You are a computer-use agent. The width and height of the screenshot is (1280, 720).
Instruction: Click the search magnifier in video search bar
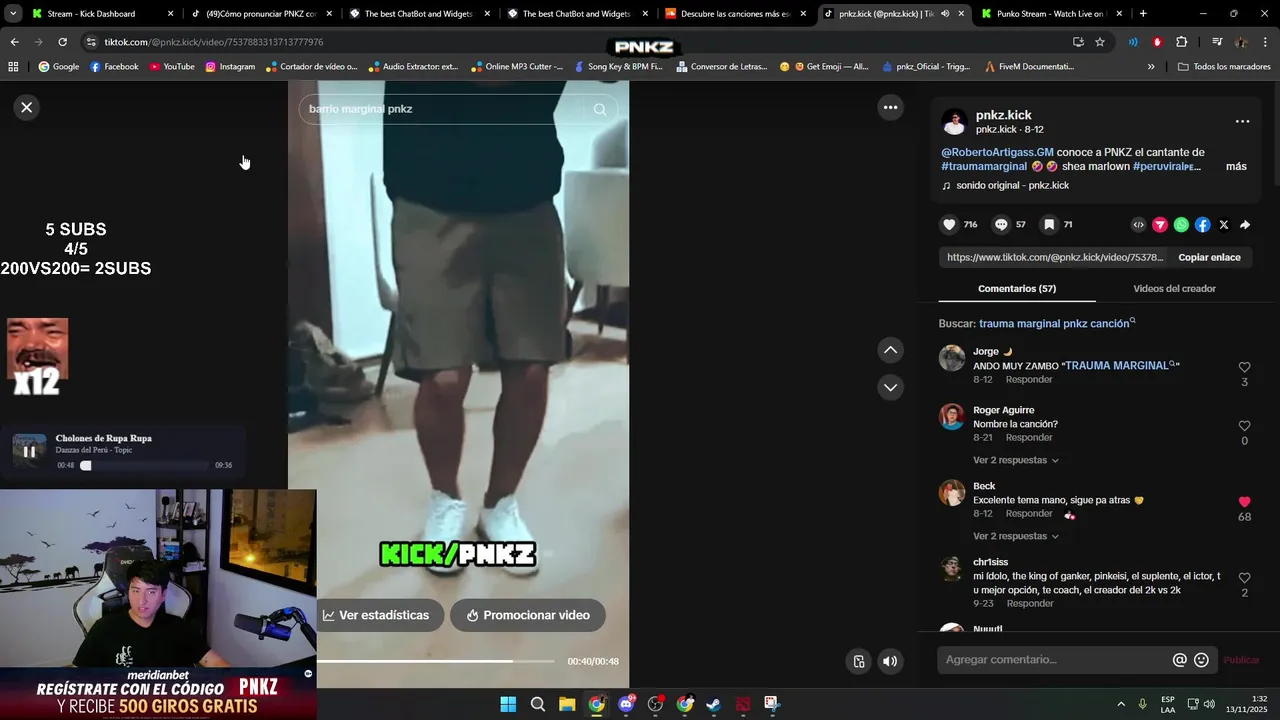point(600,109)
